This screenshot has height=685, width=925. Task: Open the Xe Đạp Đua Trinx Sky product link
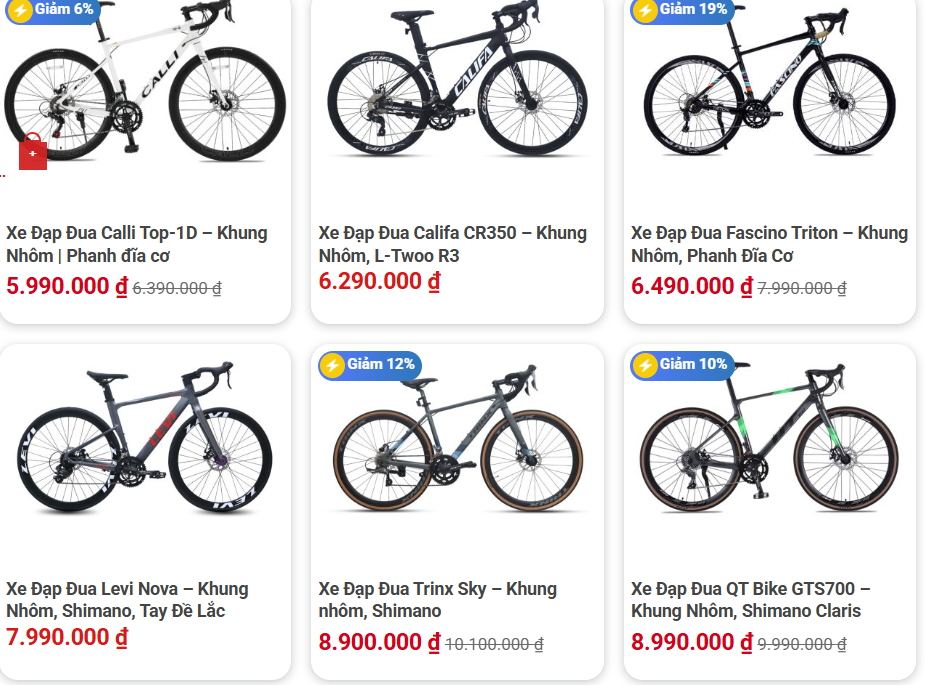[440, 601]
